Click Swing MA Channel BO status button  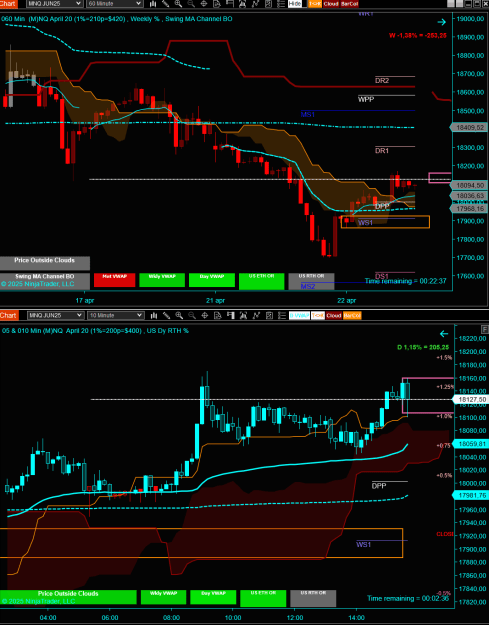pyautogui.click(x=45, y=280)
